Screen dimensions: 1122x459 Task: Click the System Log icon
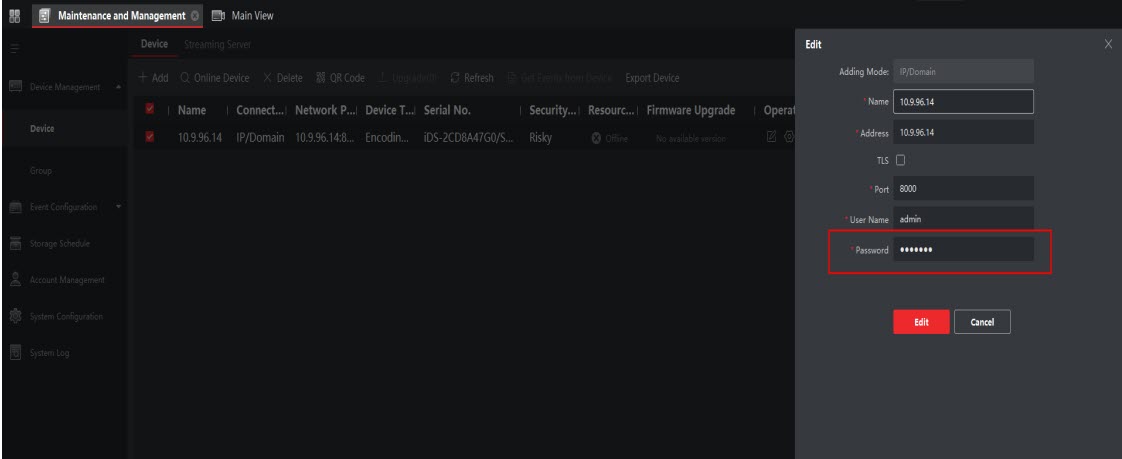[x=14, y=353]
